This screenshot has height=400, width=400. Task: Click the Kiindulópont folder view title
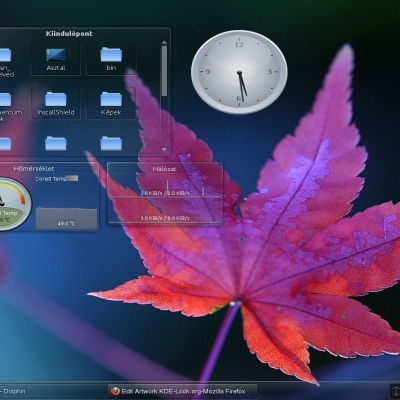click(x=69, y=34)
